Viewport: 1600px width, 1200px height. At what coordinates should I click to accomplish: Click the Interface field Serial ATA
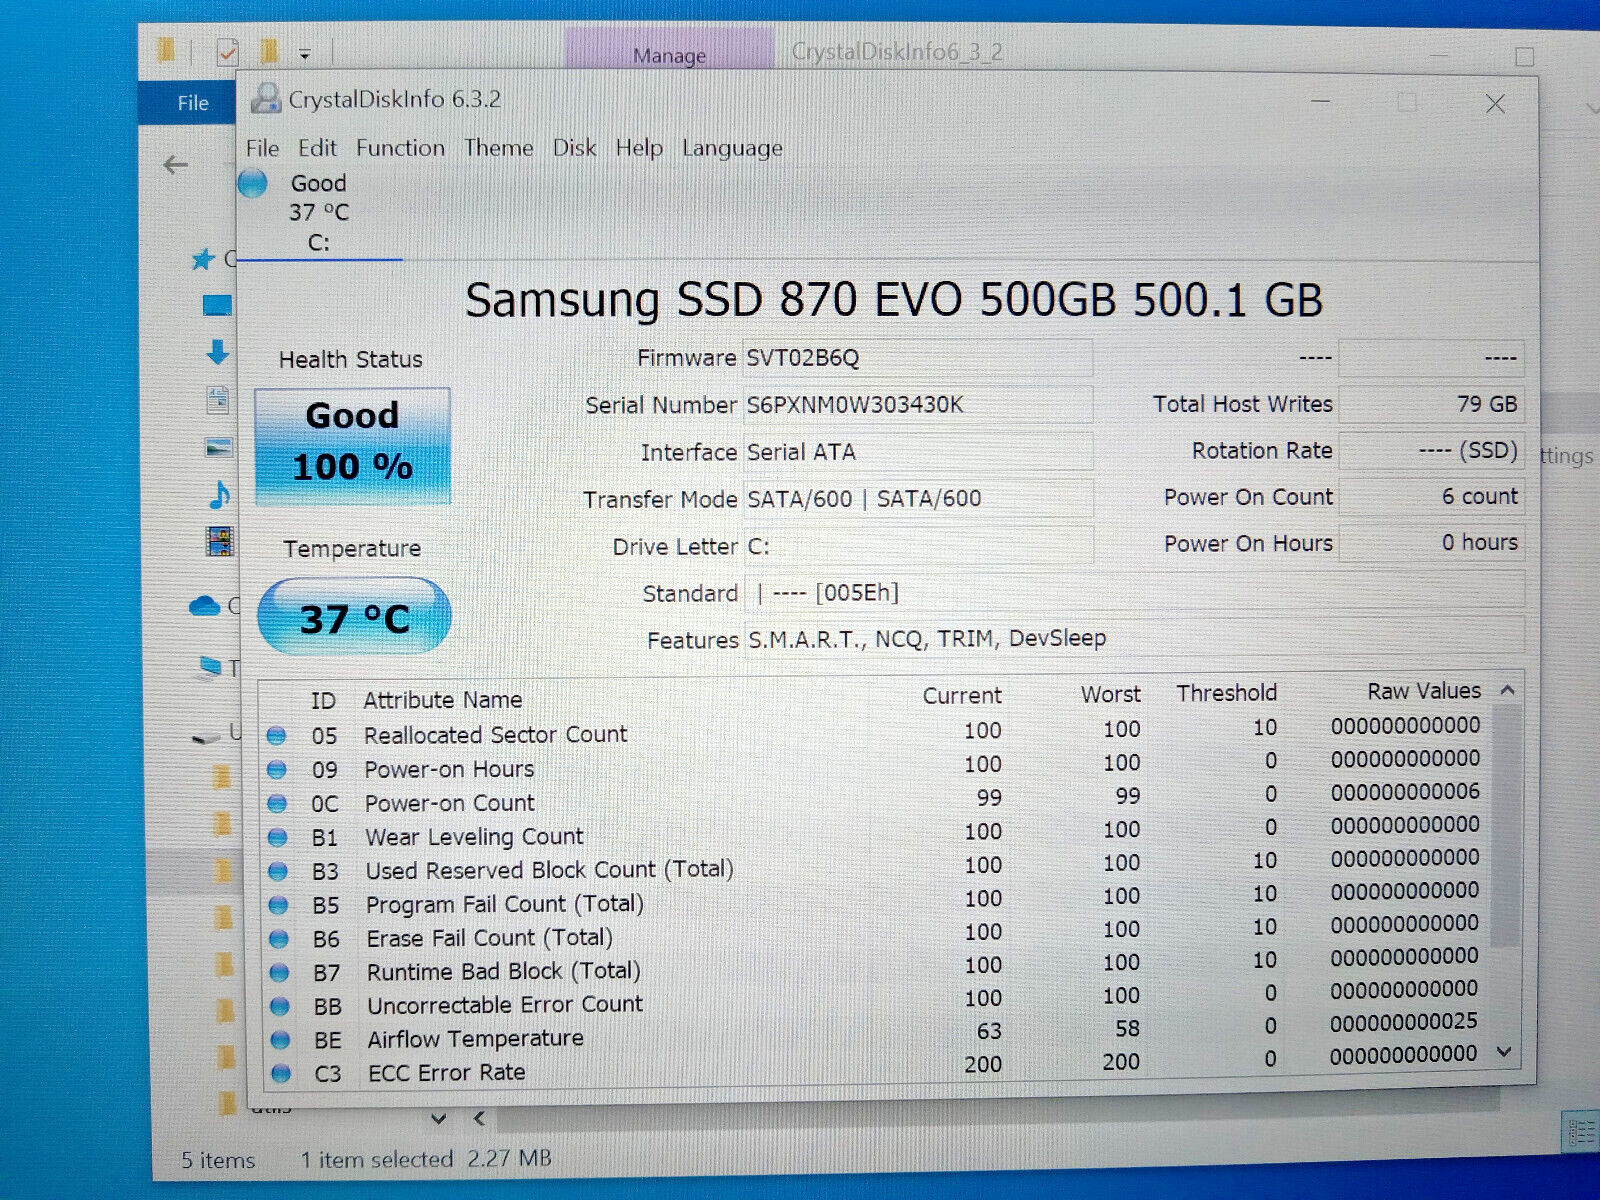pyautogui.click(x=917, y=452)
